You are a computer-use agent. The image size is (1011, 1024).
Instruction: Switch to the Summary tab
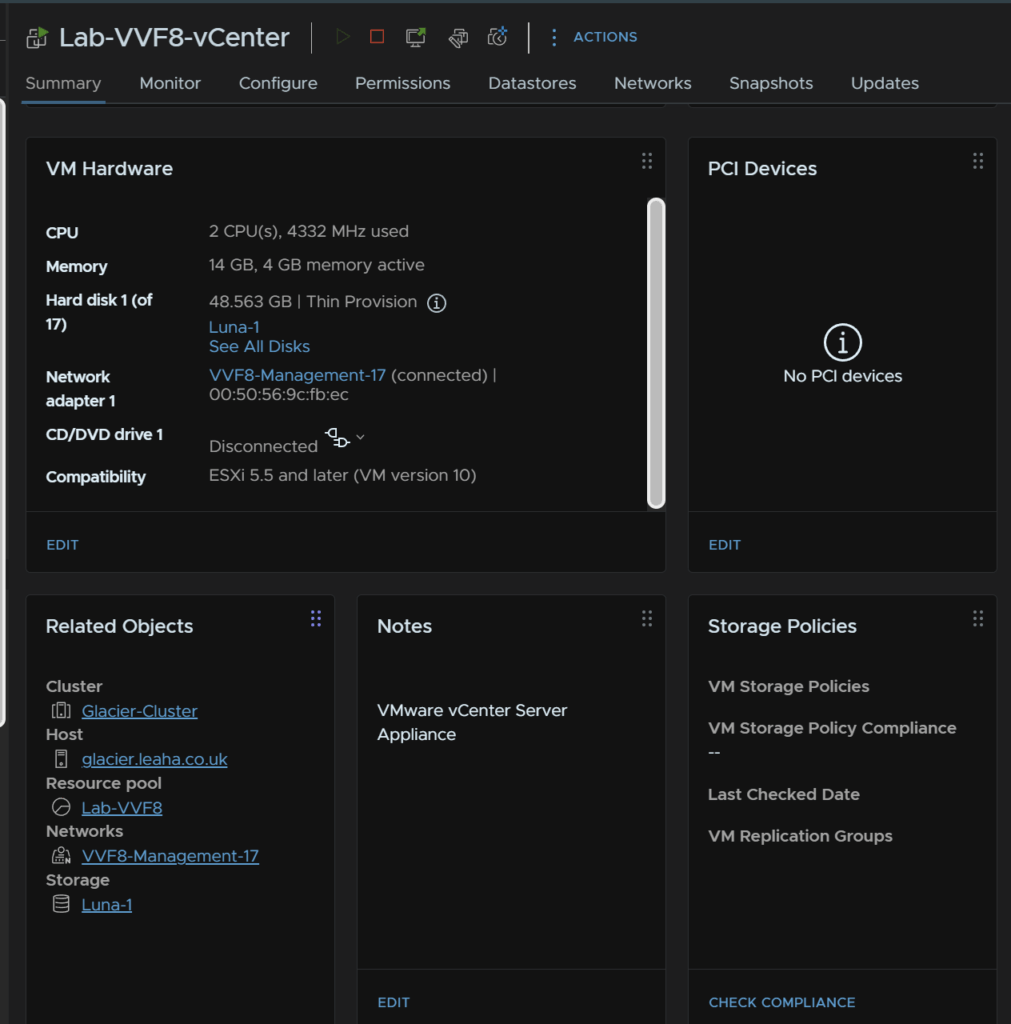click(63, 83)
